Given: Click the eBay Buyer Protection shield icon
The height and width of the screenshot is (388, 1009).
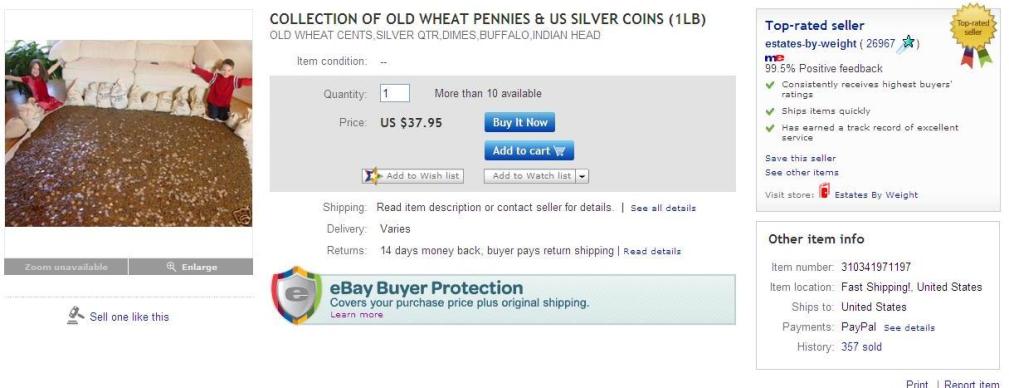Looking at the screenshot, I should tap(296, 295).
